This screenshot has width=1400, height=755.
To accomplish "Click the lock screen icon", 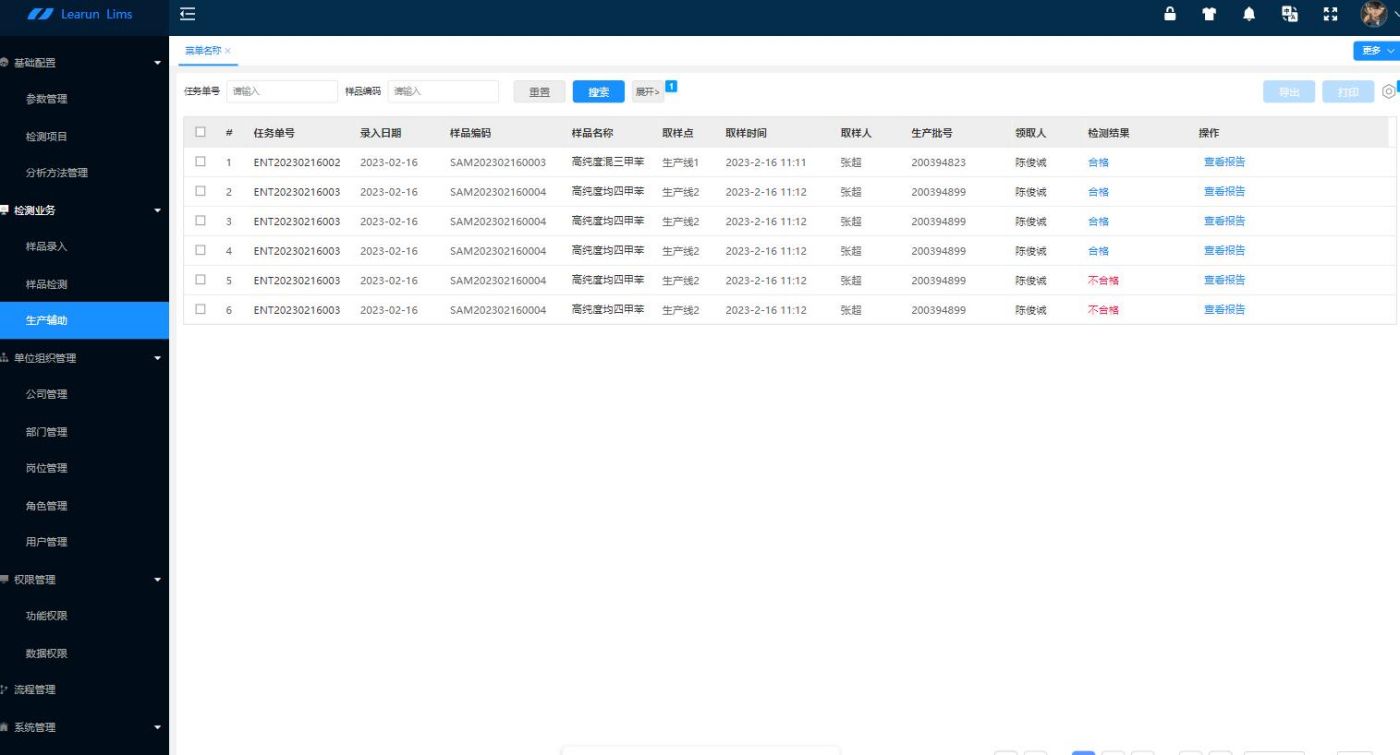I will (1170, 14).
